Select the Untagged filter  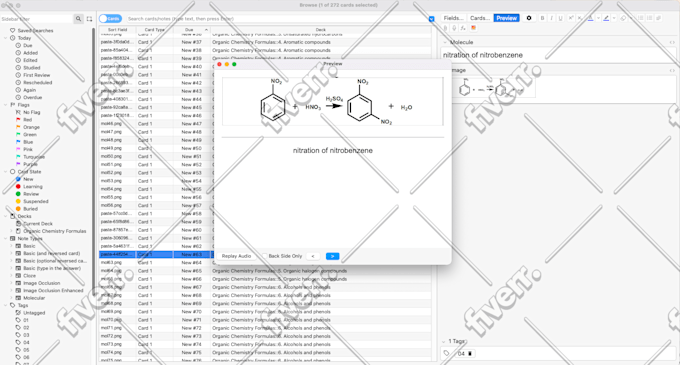[34, 313]
